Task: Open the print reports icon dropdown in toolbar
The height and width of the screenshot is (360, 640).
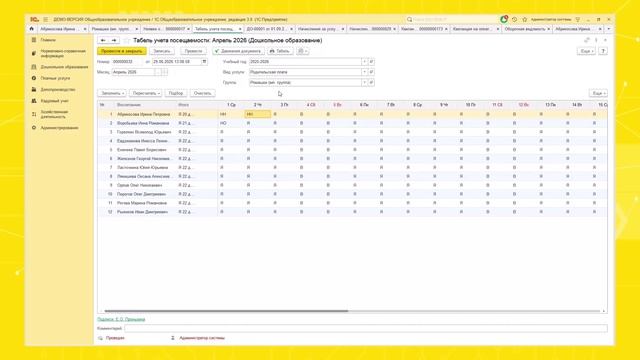Action: (302, 51)
